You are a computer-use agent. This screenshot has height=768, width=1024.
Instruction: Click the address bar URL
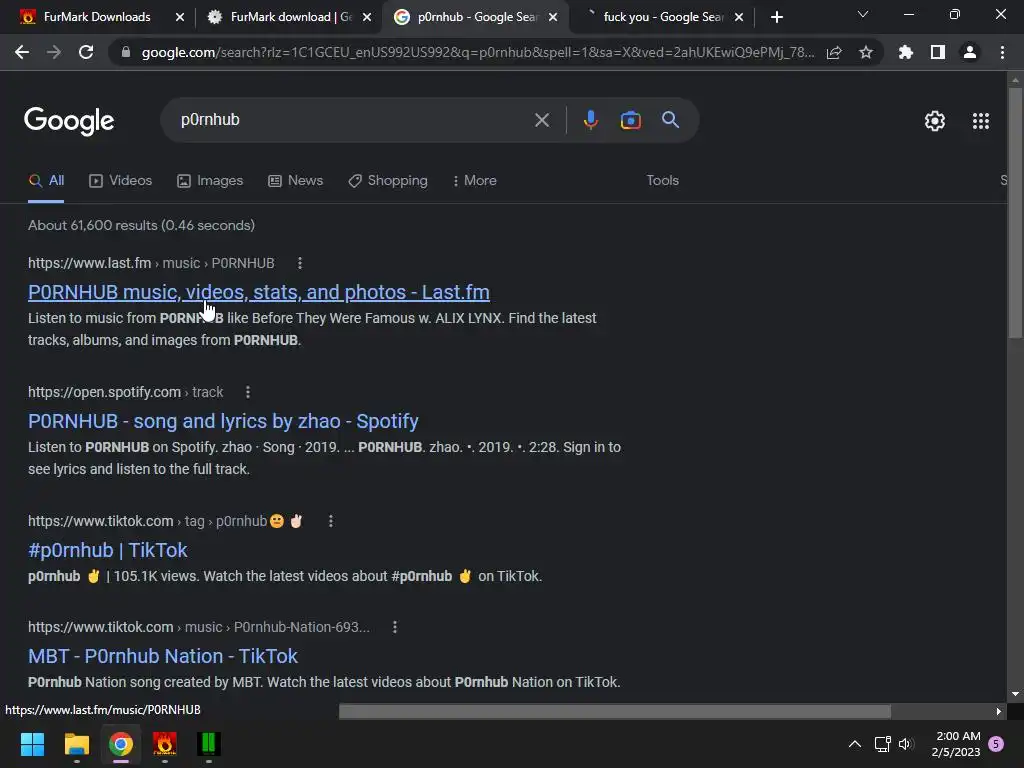click(x=477, y=52)
